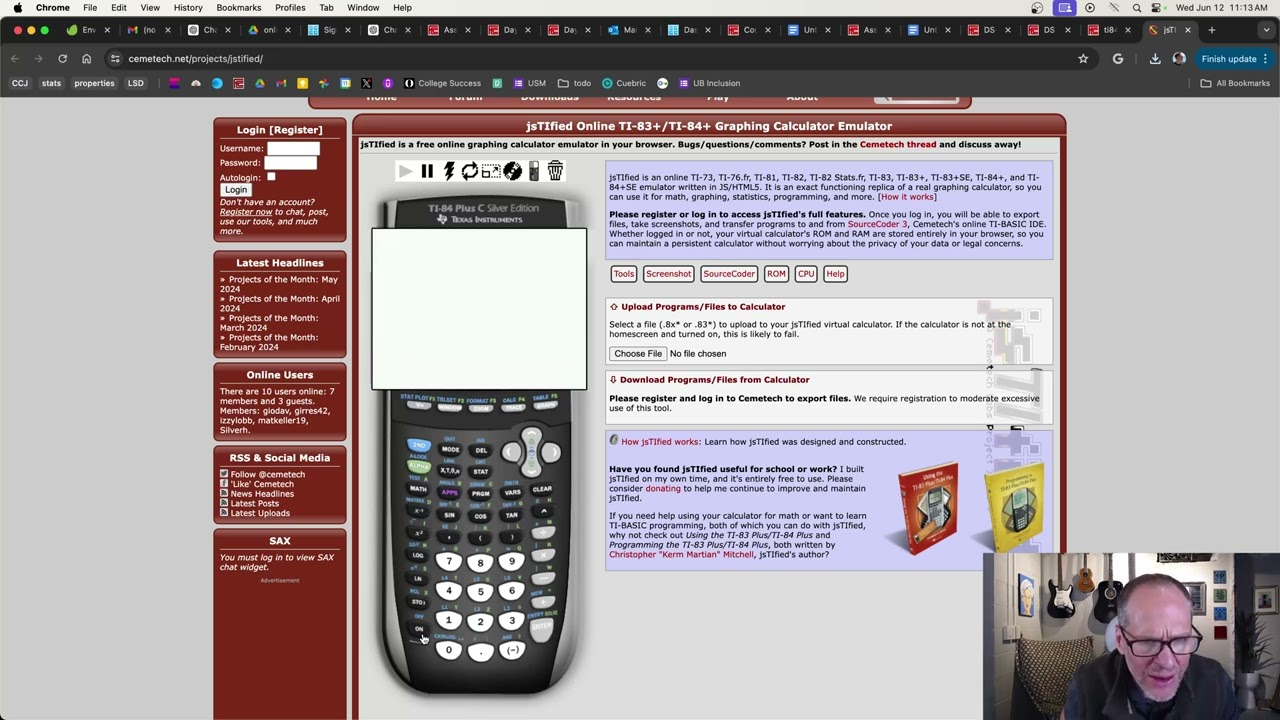Click the emulator play icon
This screenshot has width=1280, height=720.
pos(404,171)
